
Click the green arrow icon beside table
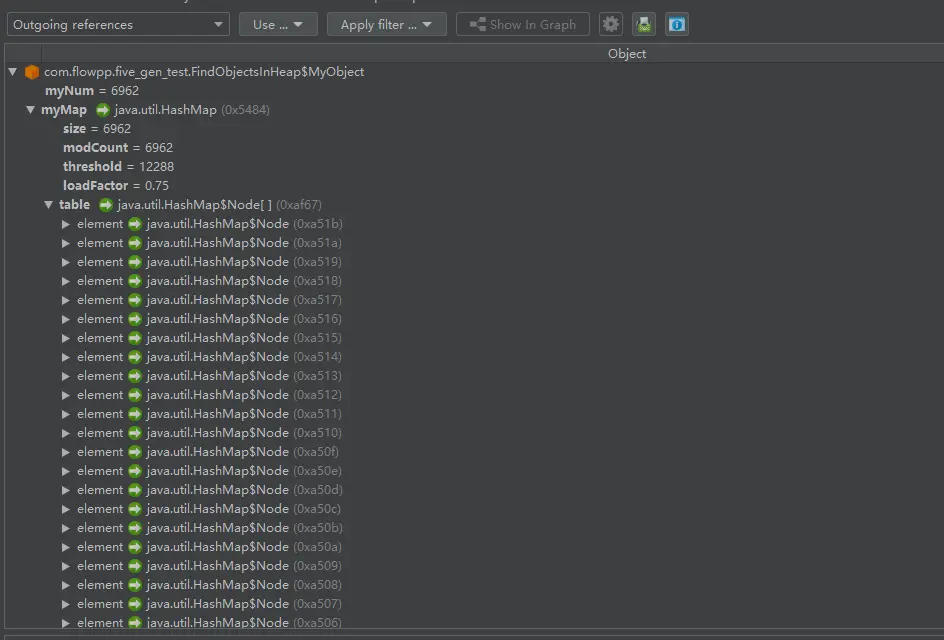pos(106,205)
